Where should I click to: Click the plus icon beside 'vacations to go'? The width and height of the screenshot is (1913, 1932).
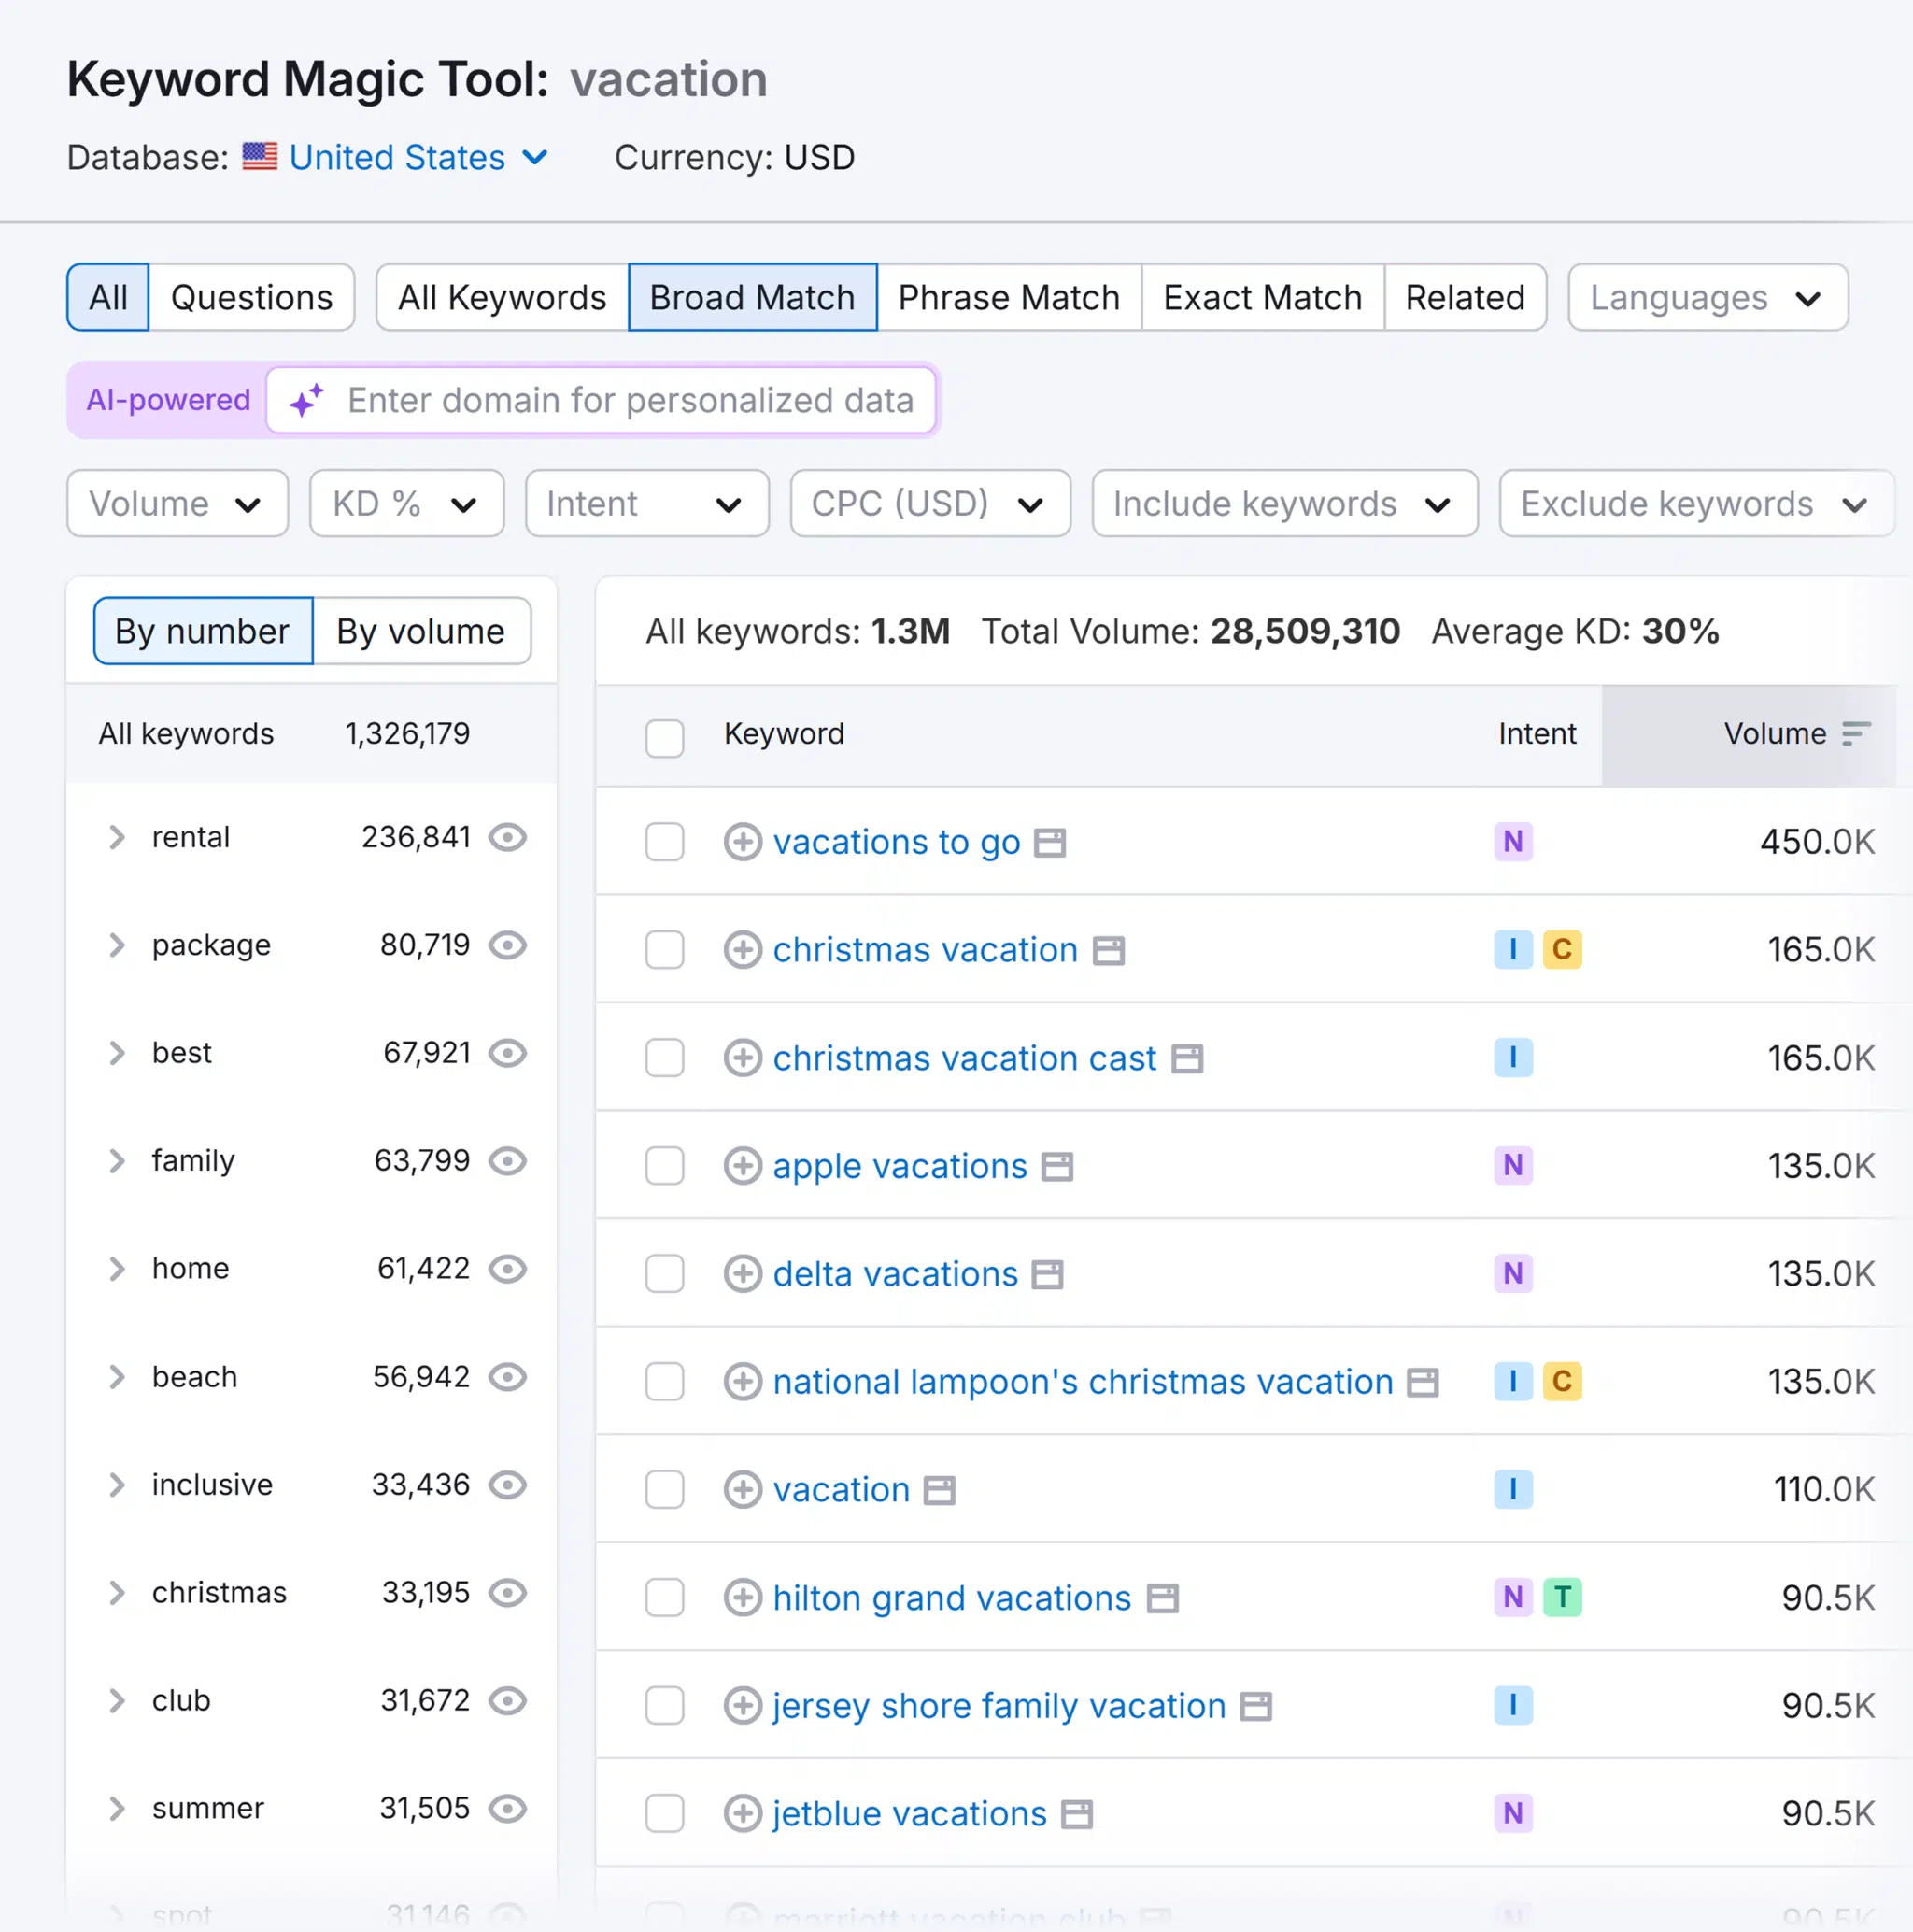[742, 842]
